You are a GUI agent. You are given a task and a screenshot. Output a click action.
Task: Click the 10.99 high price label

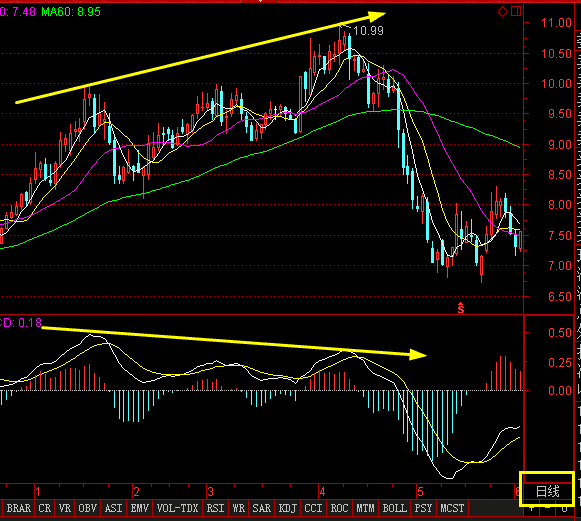[x=368, y=31]
